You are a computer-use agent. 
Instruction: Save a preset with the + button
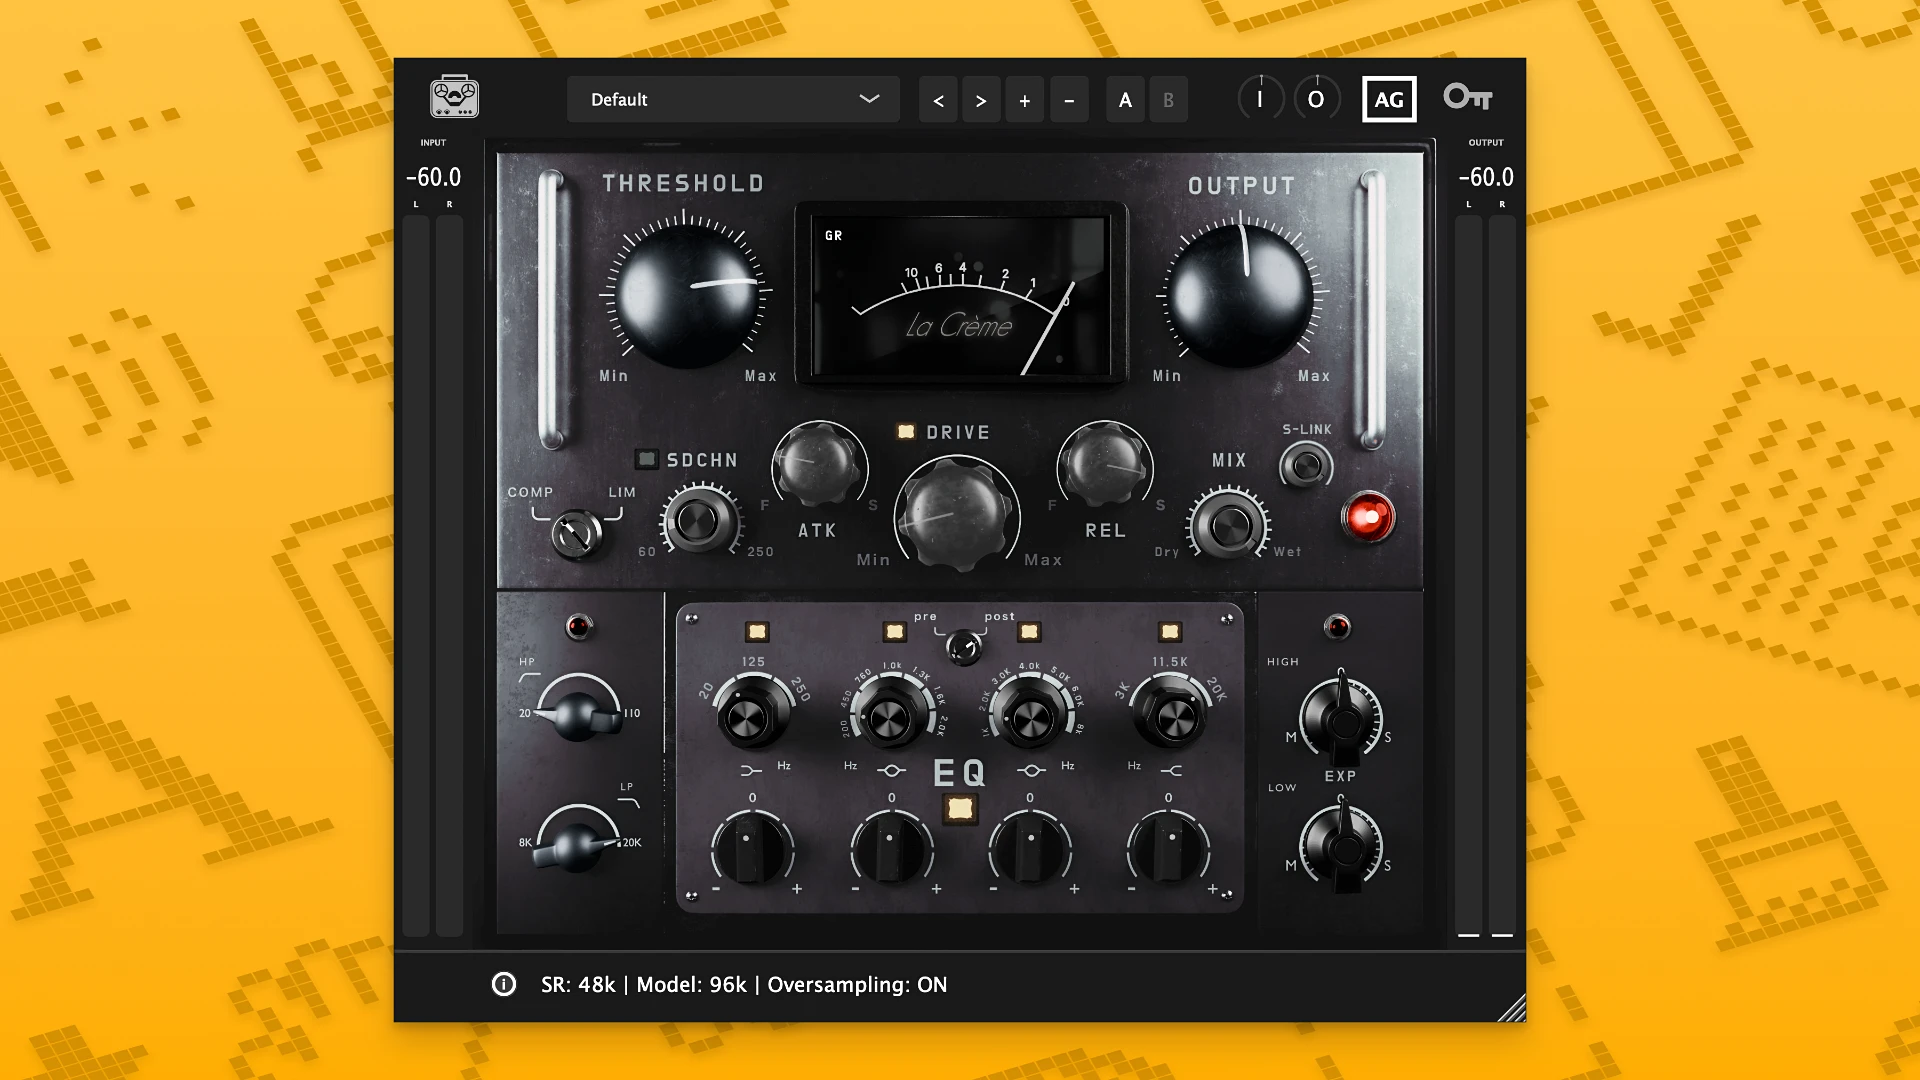point(1024,99)
